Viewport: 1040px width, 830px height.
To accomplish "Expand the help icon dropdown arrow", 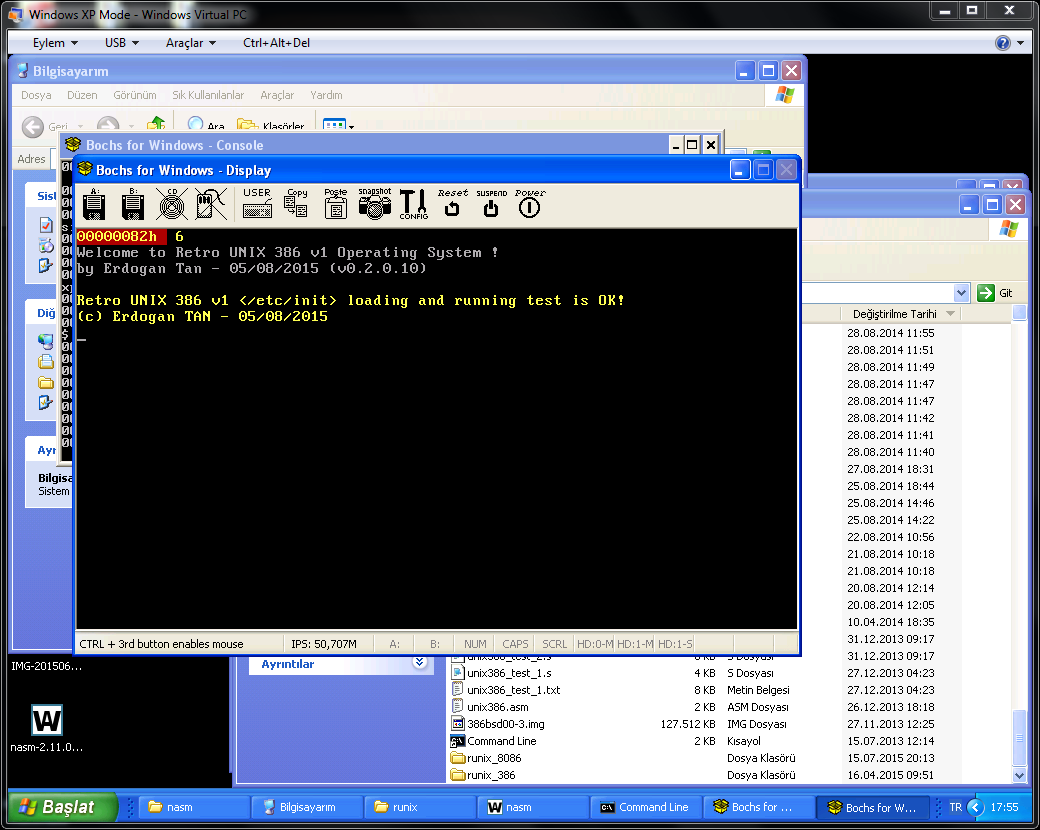I will click(x=1020, y=43).
